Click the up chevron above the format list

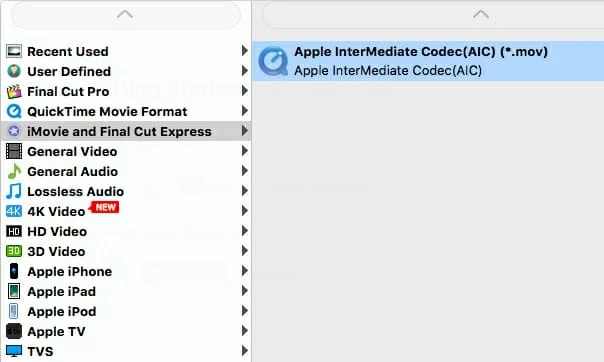click(481, 15)
